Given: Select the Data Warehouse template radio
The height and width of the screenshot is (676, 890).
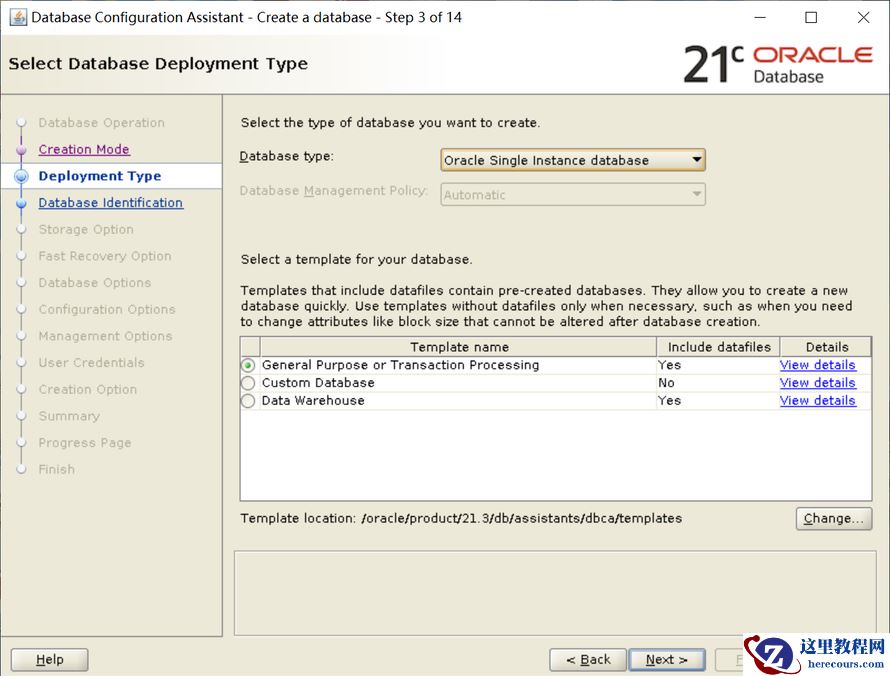Looking at the screenshot, I should 248,401.
